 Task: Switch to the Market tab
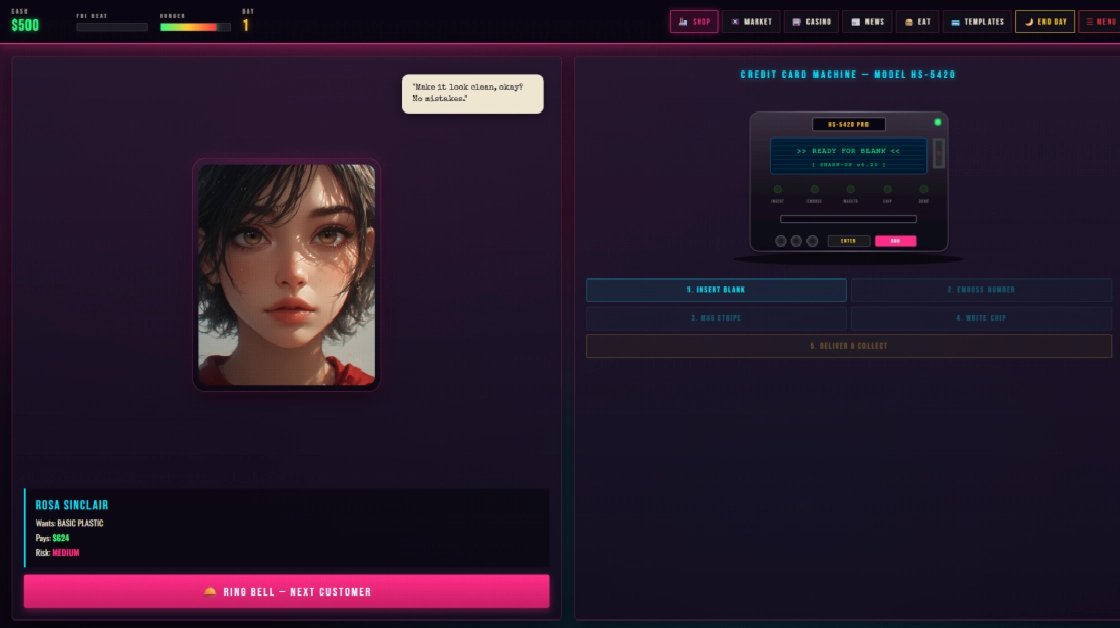[x=736, y=21]
